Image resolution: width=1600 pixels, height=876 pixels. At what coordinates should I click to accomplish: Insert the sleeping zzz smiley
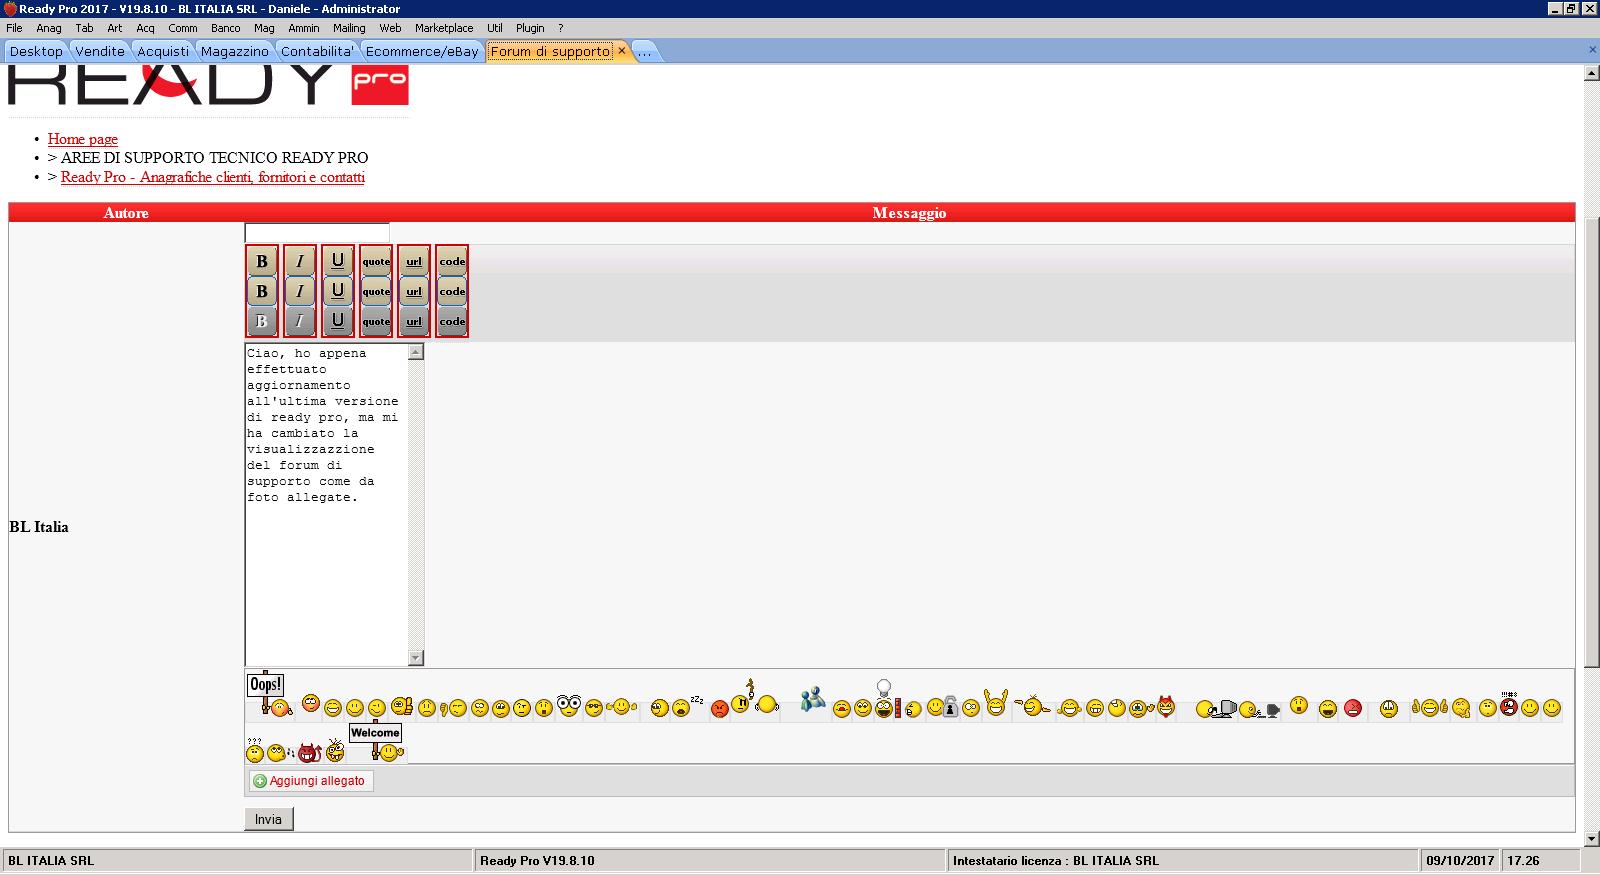[x=687, y=706]
